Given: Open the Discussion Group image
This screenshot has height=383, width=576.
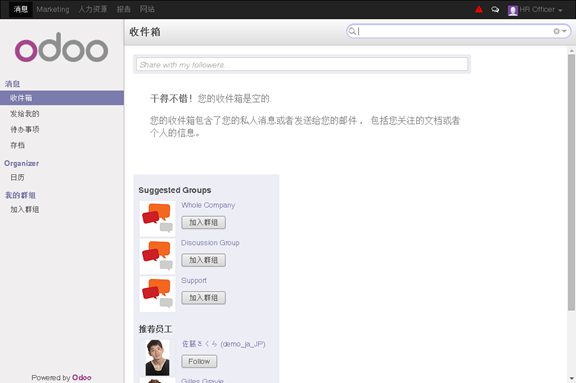Looking at the screenshot, I should click(x=158, y=256).
